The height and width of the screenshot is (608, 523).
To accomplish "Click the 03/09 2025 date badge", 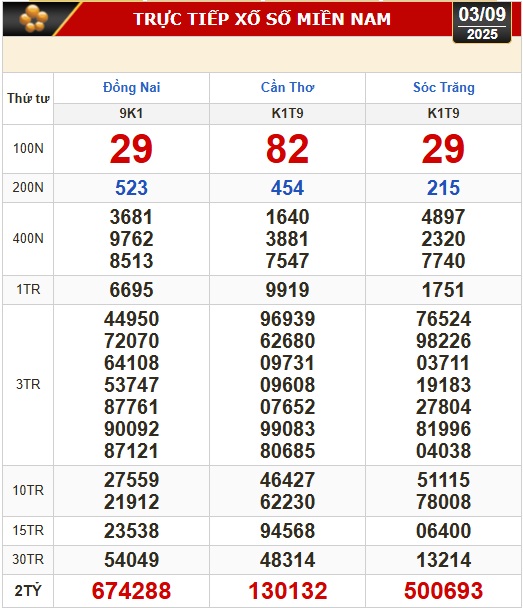I will click(x=482, y=22).
